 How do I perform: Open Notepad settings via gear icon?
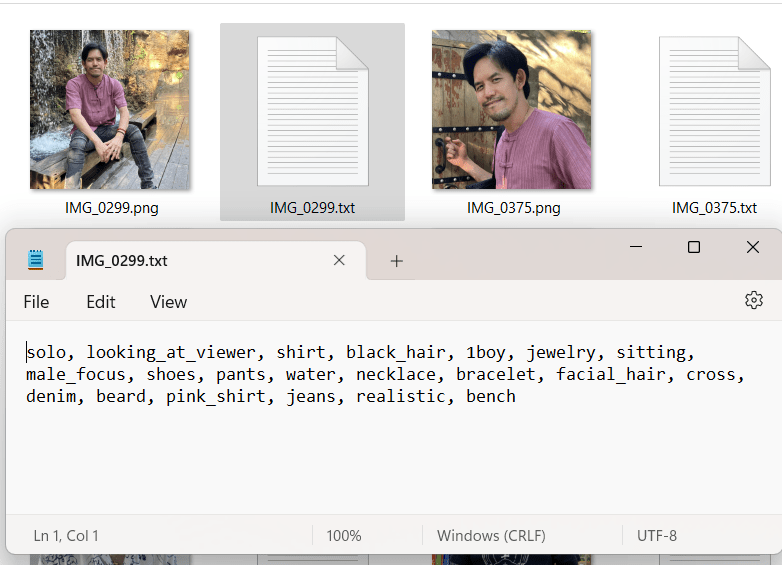pos(754,300)
